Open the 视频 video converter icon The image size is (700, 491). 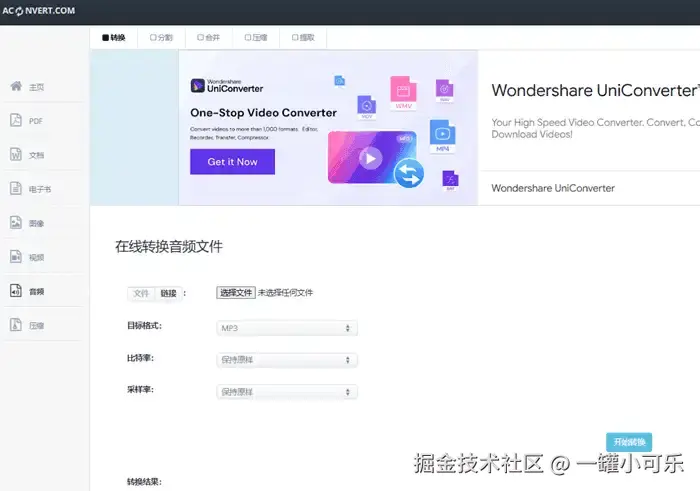16,257
